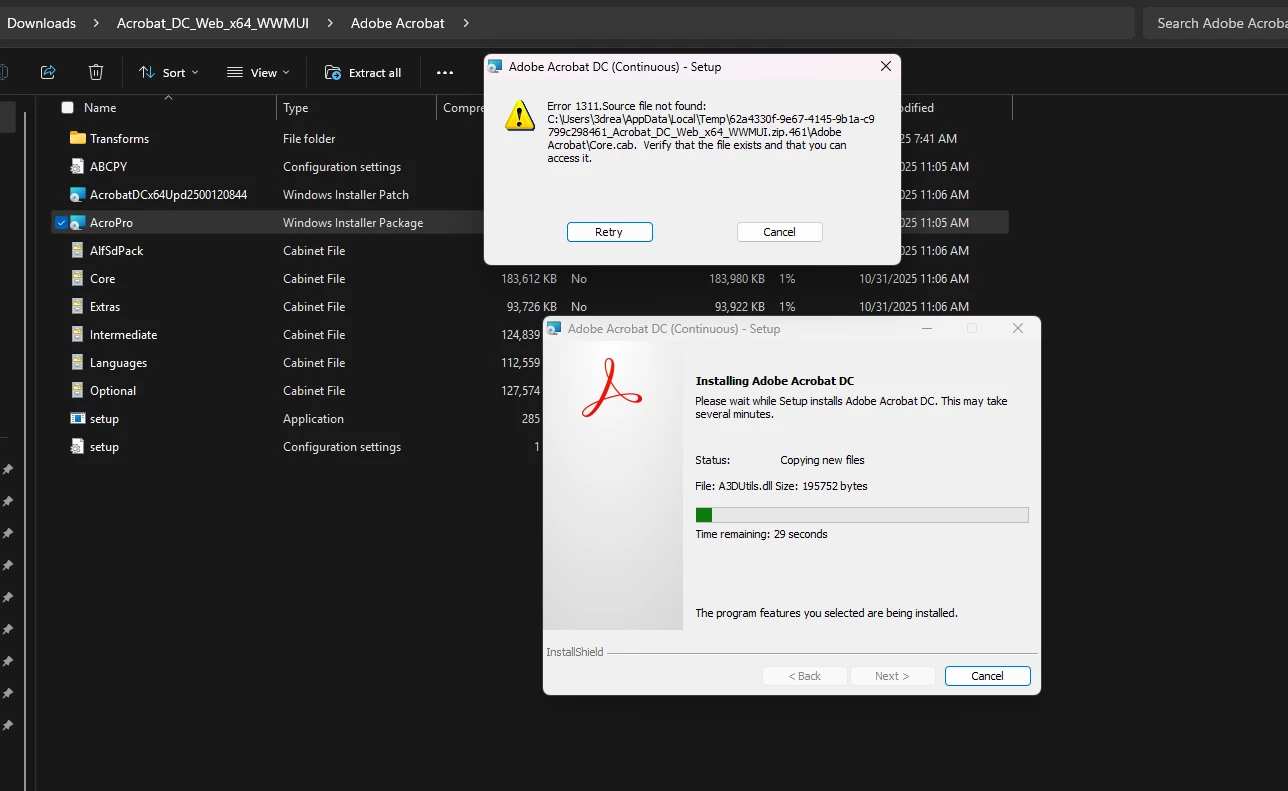Close the Installing Adobe Acrobat DC window
Viewport: 1288px width, 791px height.
(1018, 328)
